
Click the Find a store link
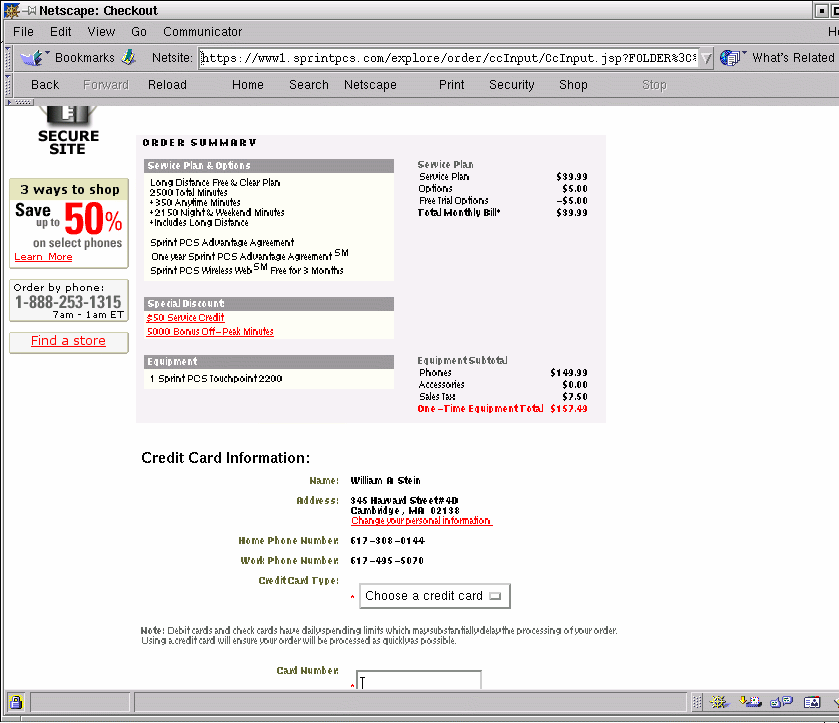point(68,341)
